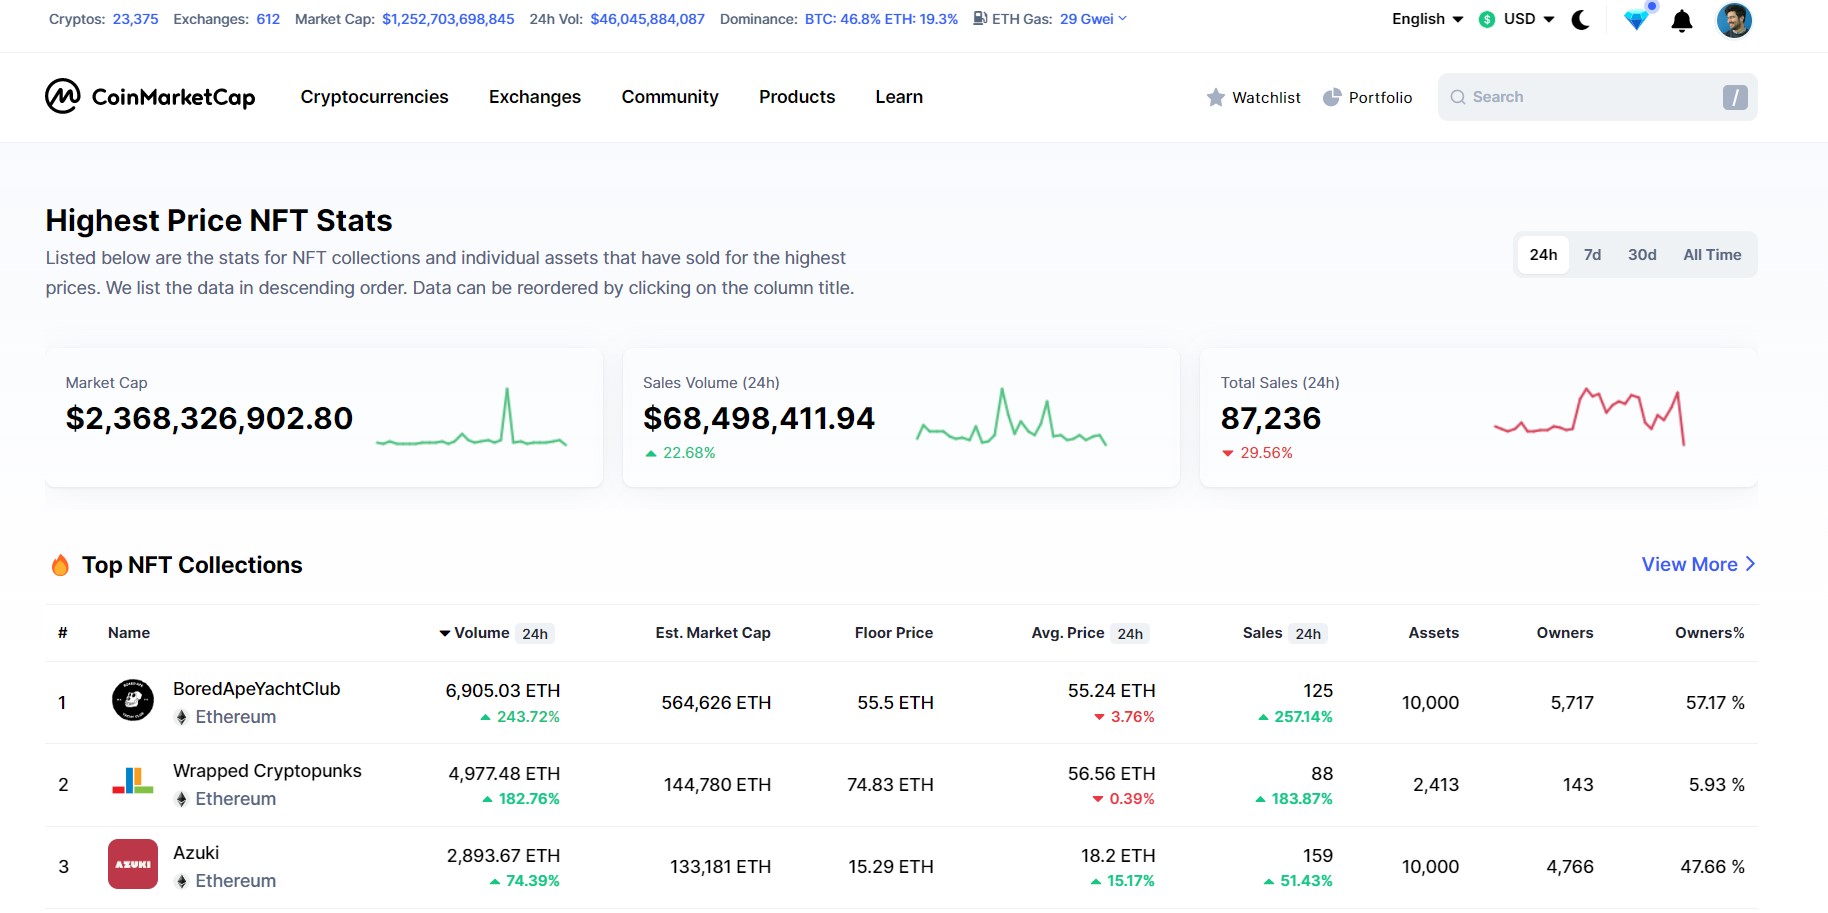Open the Wrapped Cryptopunks collection name
The image size is (1828, 913).
267,771
